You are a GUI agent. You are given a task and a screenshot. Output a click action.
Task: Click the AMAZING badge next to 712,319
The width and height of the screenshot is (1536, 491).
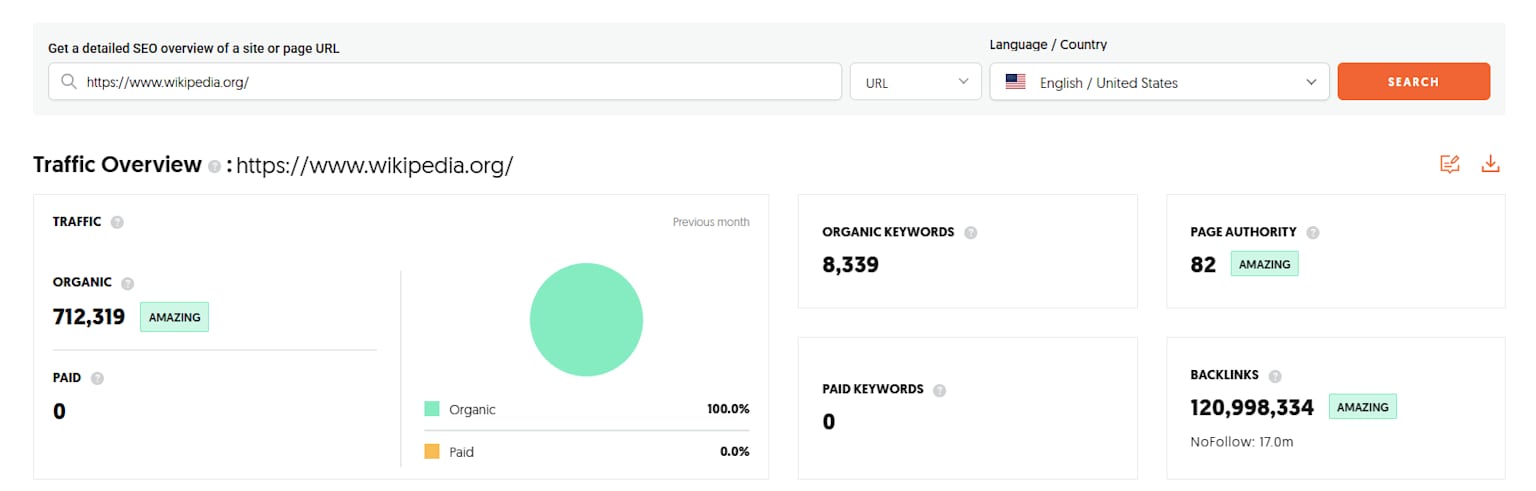[x=174, y=317]
